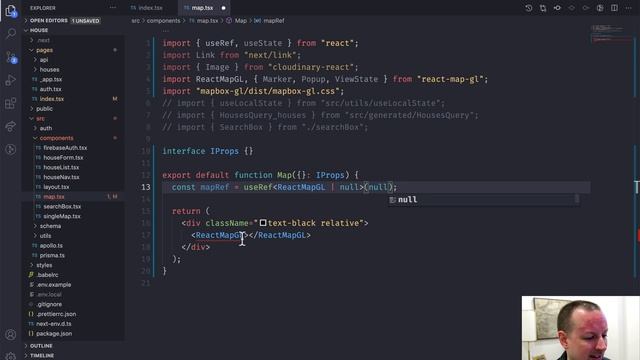Open the Manage gear icon

[11, 356]
